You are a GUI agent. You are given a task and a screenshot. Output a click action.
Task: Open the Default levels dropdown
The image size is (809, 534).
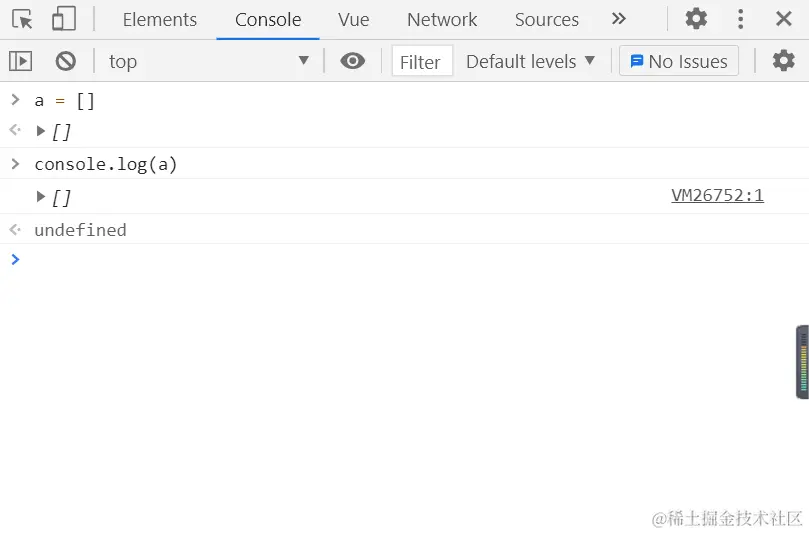click(x=530, y=61)
